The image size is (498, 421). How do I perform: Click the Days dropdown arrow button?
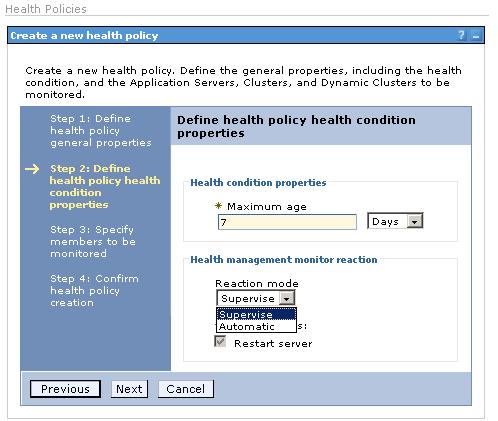pos(415,221)
